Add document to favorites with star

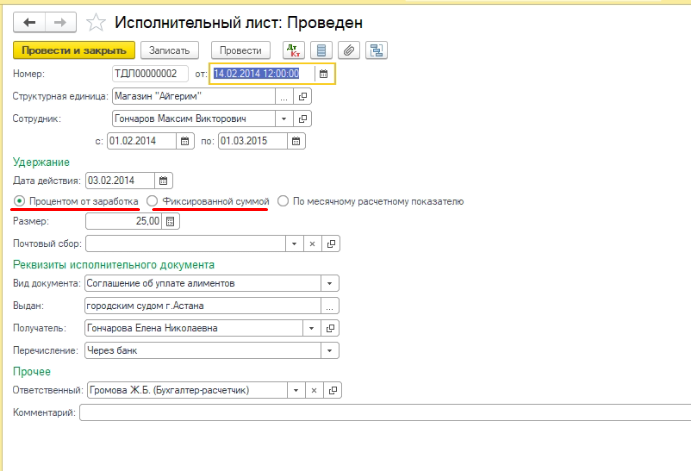pos(95,21)
